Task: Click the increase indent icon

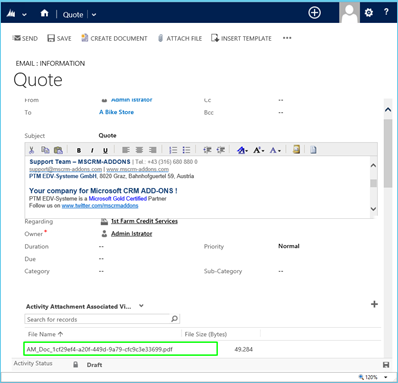Action: point(221,150)
